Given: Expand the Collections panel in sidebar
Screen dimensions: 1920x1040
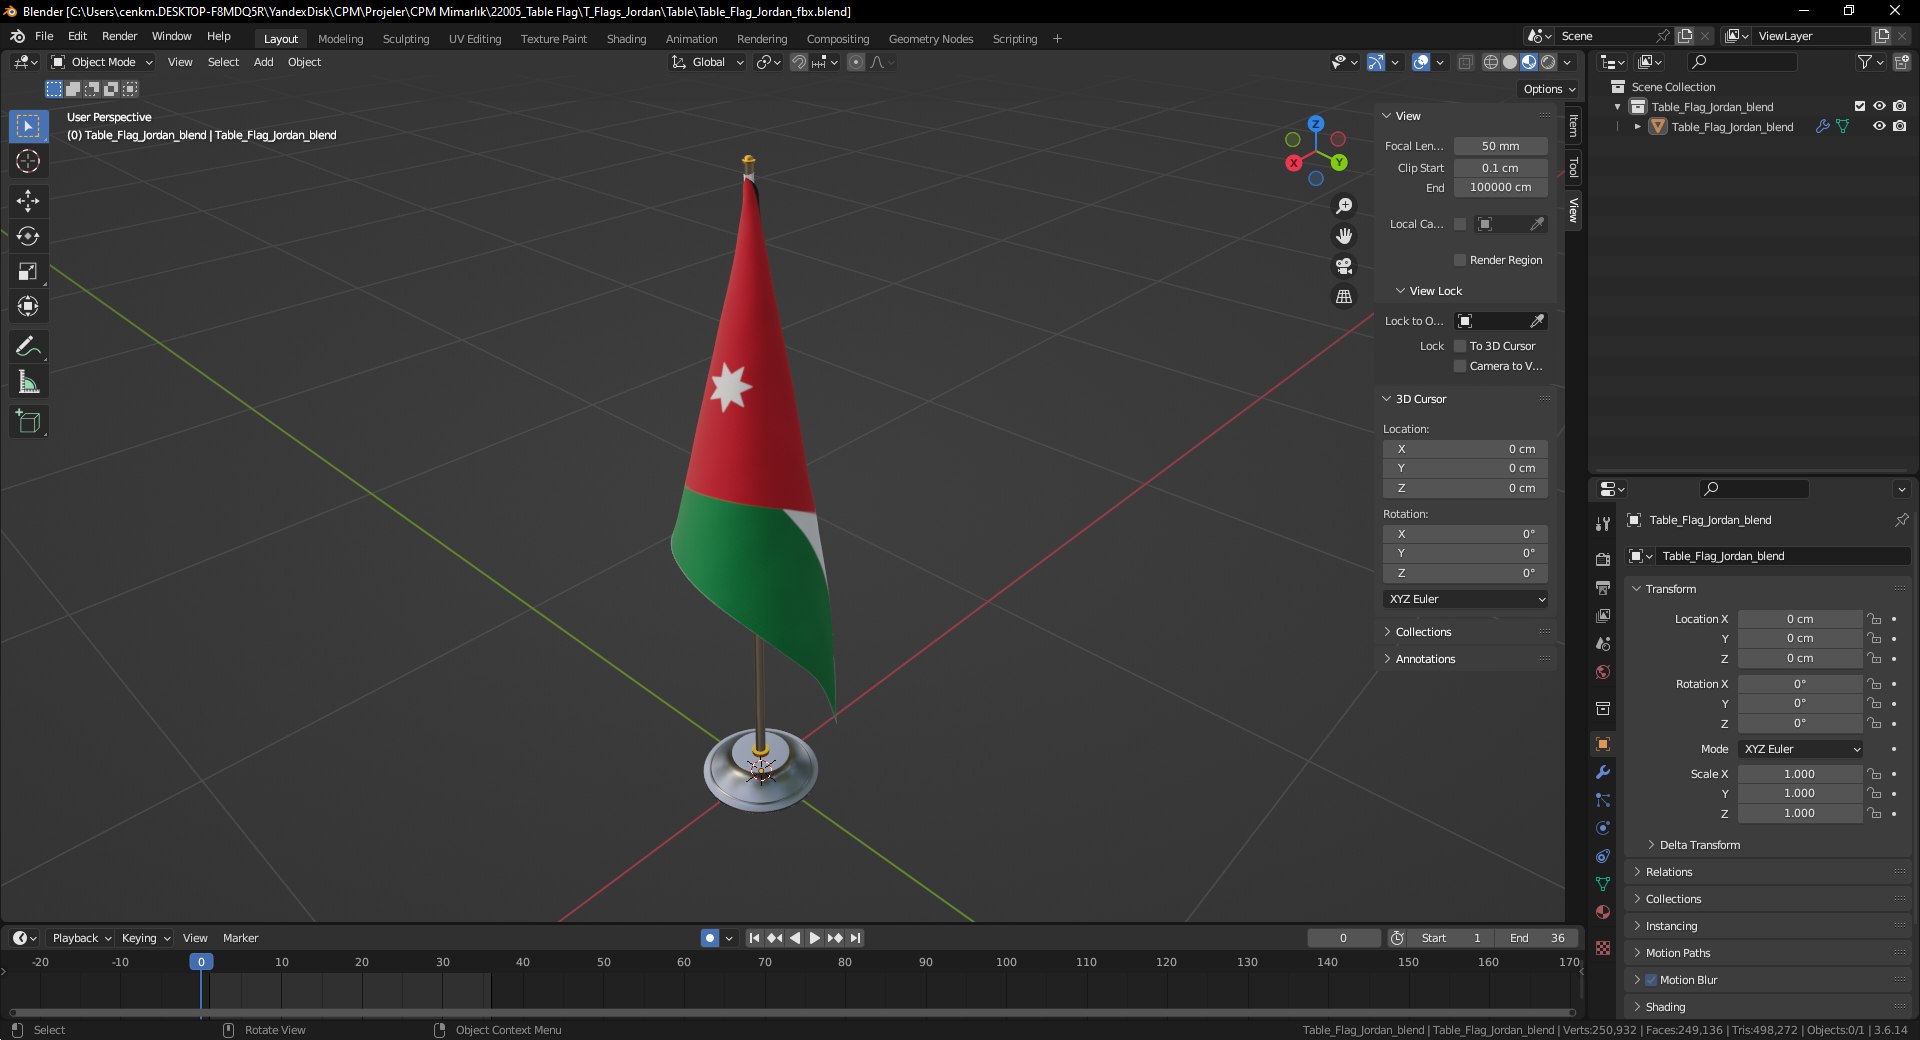Looking at the screenshot, I should coord(1423,632).
